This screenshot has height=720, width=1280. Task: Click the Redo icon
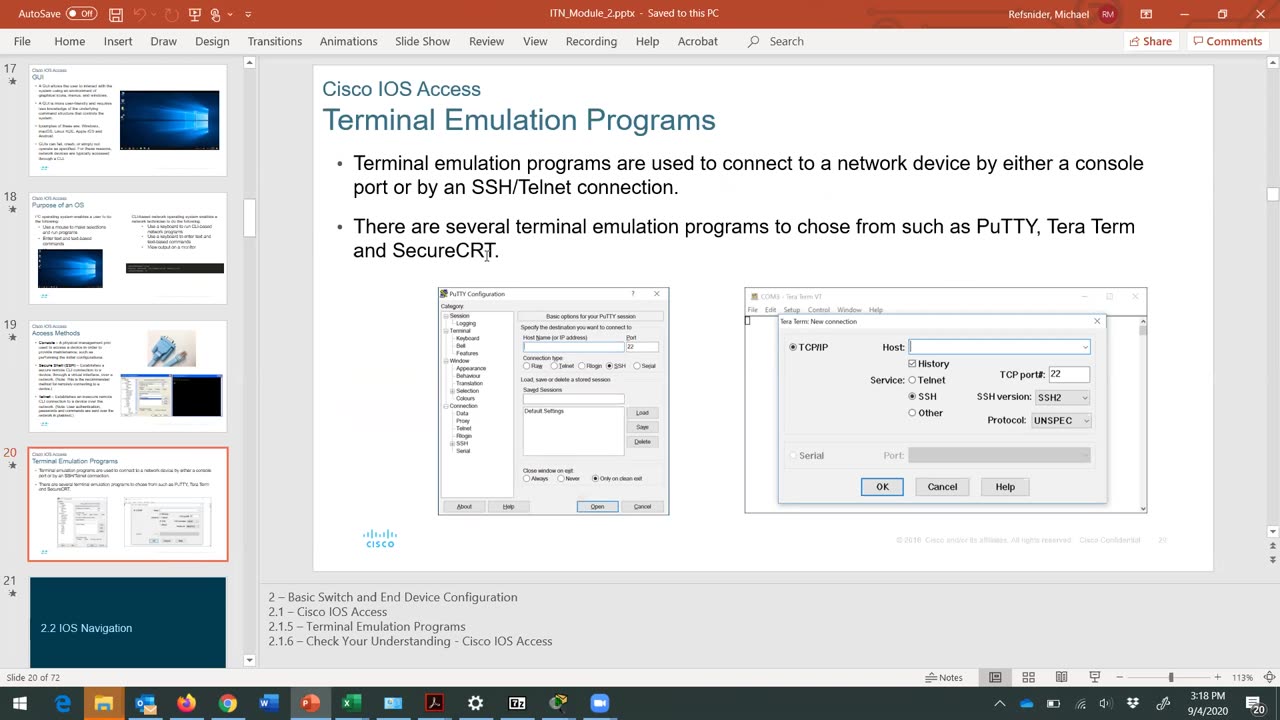173,14
